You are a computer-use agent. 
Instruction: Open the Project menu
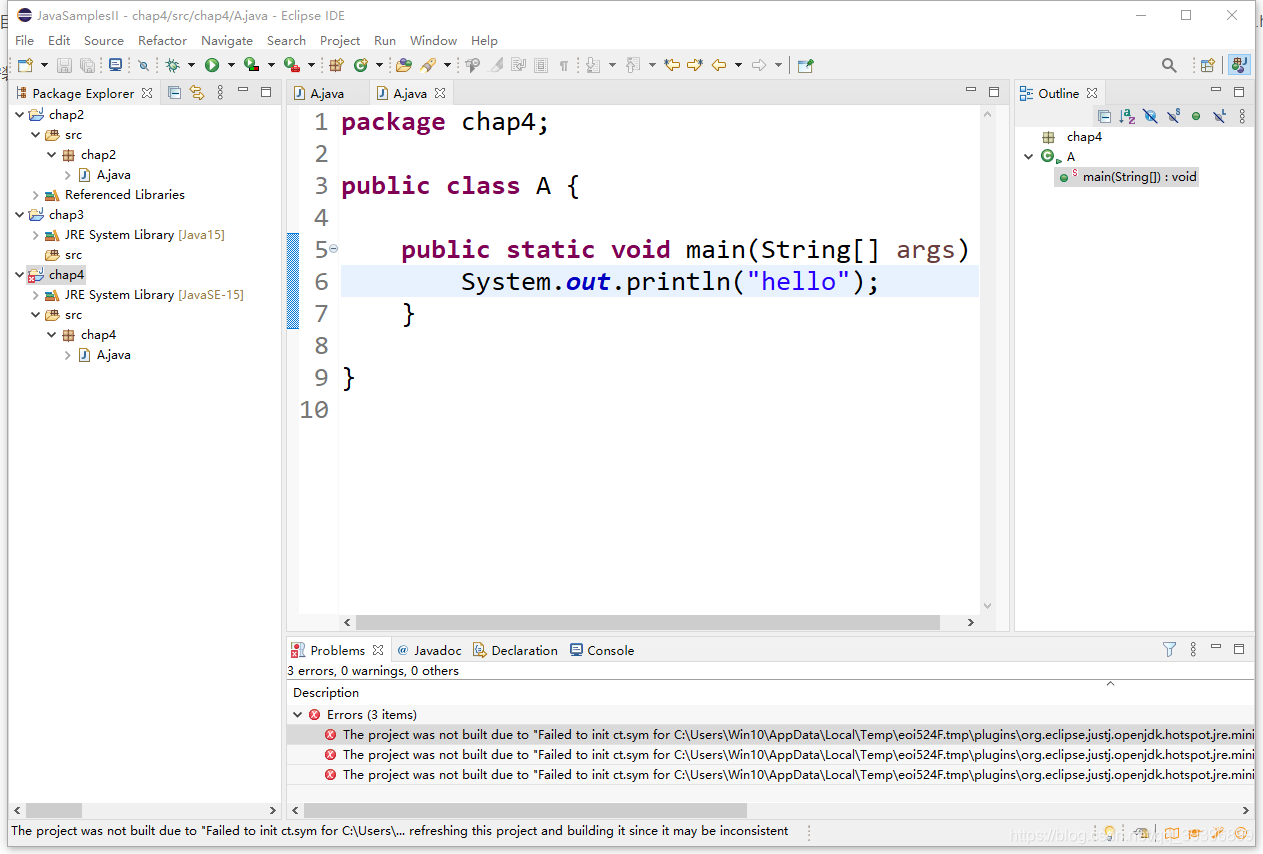(340, 41)
